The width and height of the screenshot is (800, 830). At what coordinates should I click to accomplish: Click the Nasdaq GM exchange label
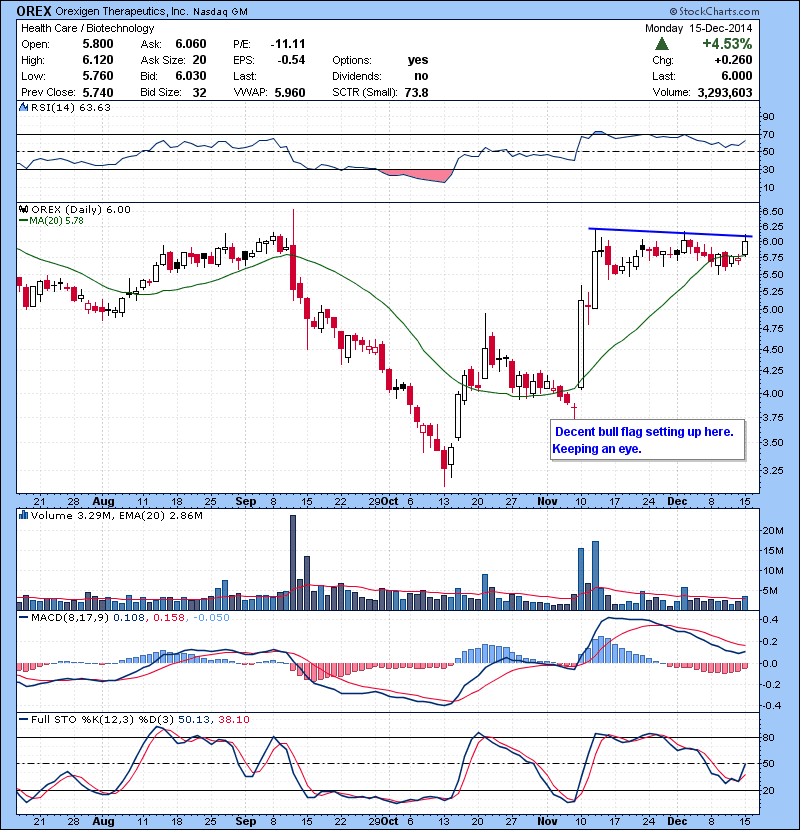coord(220,12)
